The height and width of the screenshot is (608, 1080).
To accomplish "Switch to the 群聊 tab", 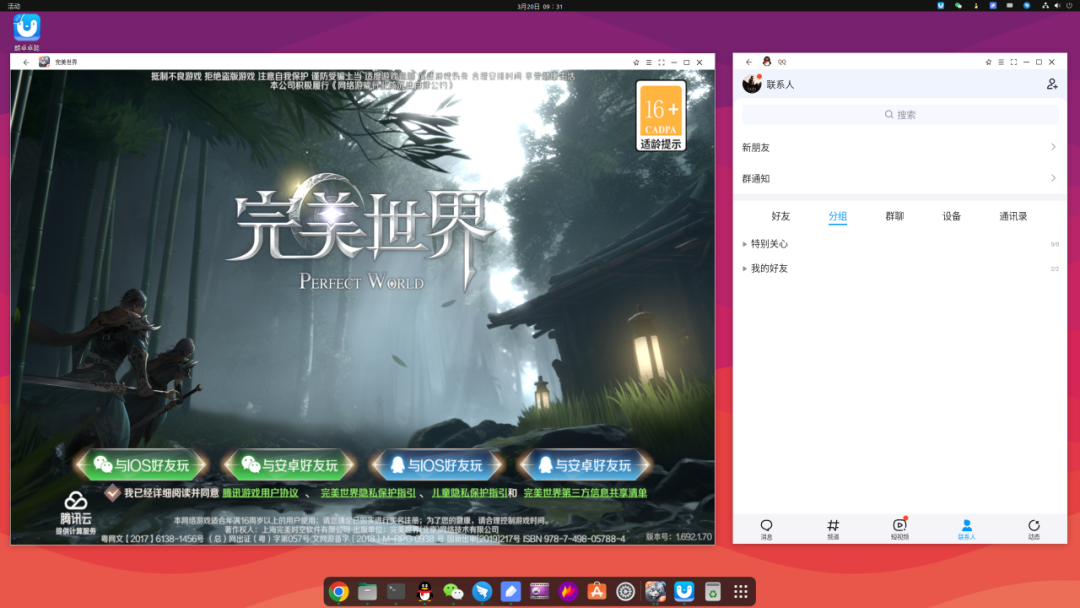I will 895,216.
